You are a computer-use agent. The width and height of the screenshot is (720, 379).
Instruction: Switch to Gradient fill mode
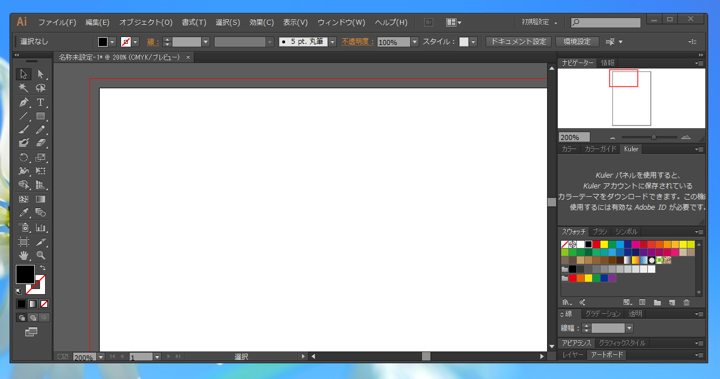click(x=33, y=304)
